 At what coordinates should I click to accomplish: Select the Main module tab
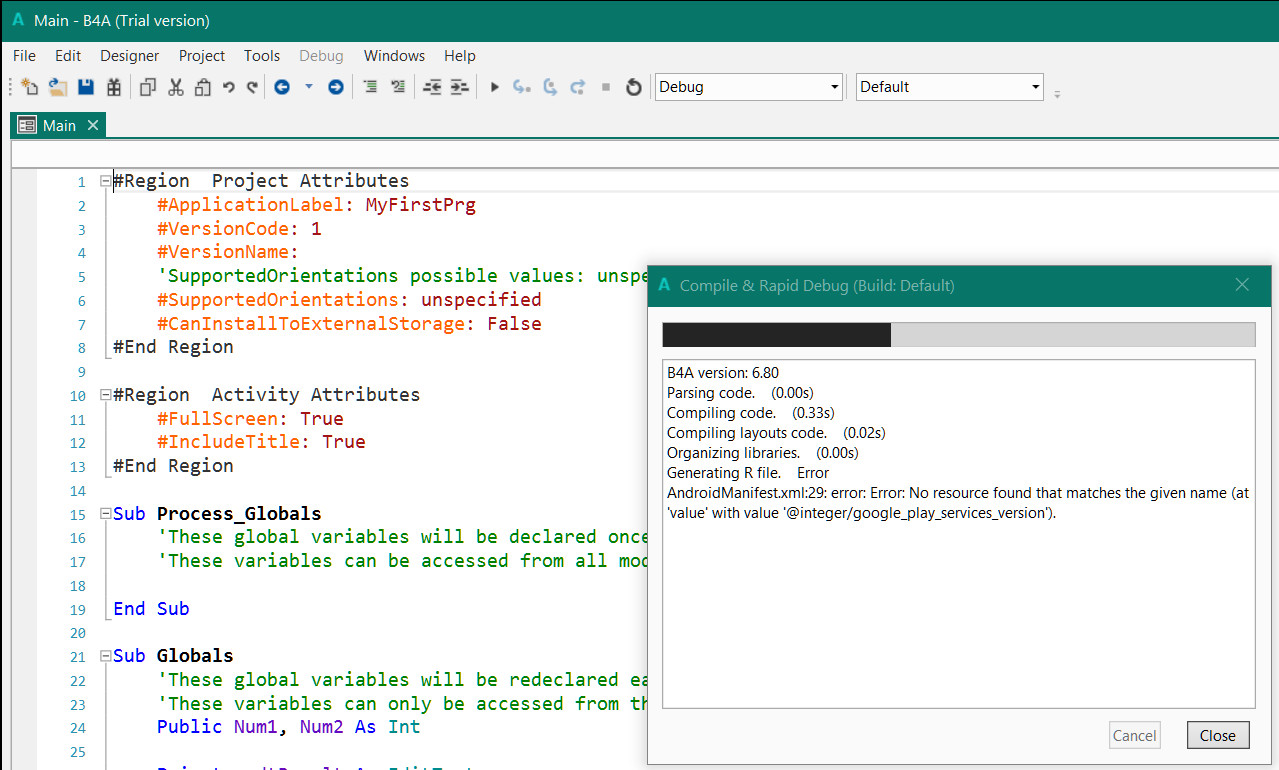(x=58, y=125)
